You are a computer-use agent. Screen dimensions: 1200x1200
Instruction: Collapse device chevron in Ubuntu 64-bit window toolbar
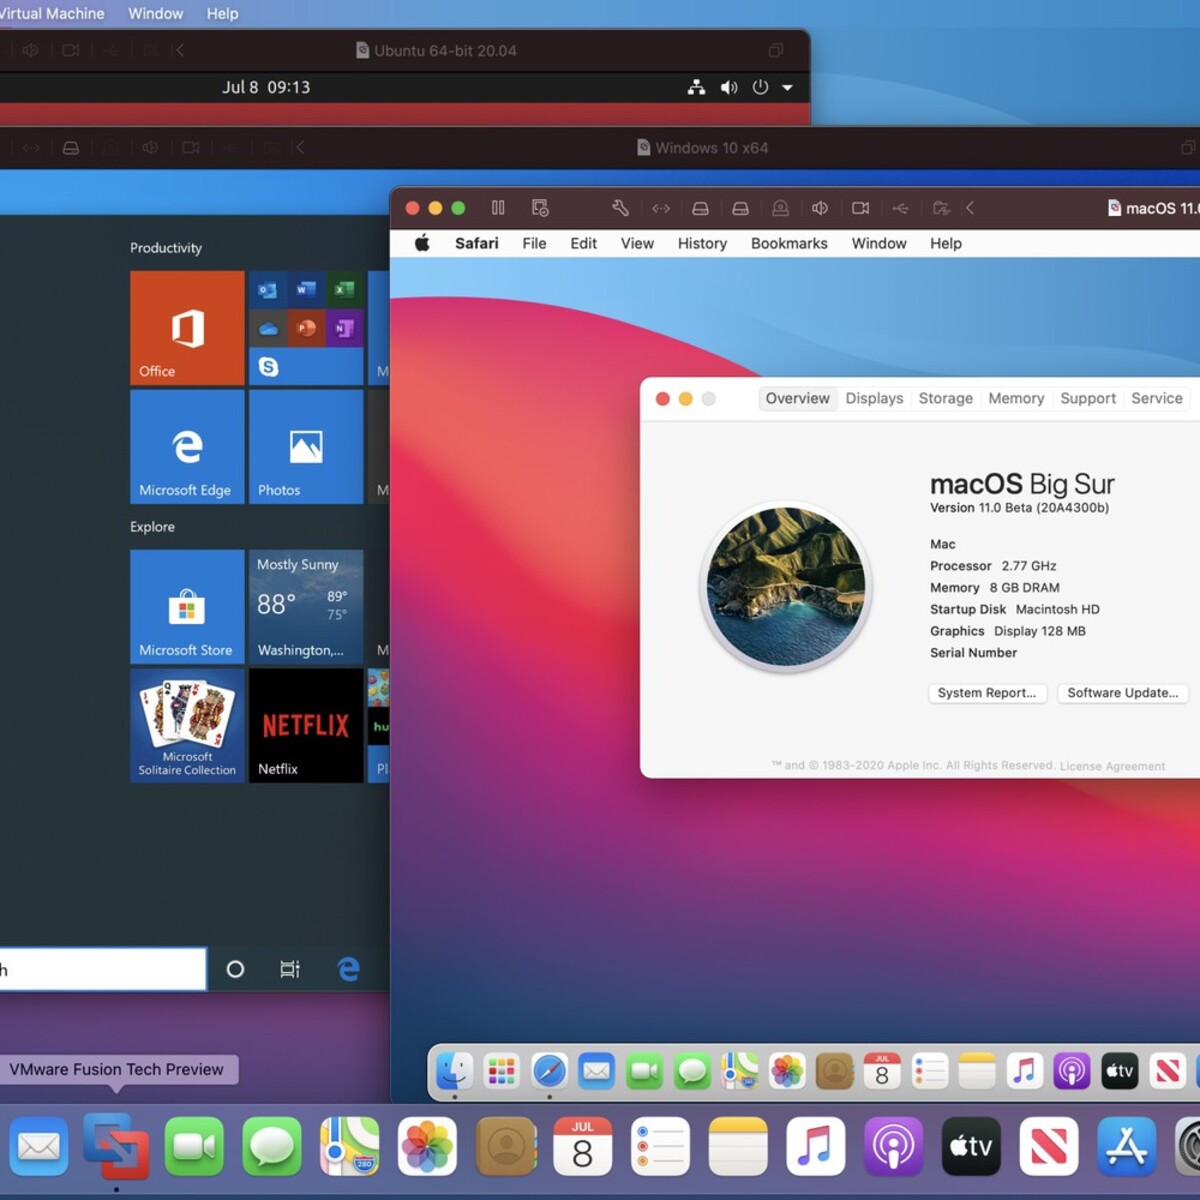click(x=179, y=50)
